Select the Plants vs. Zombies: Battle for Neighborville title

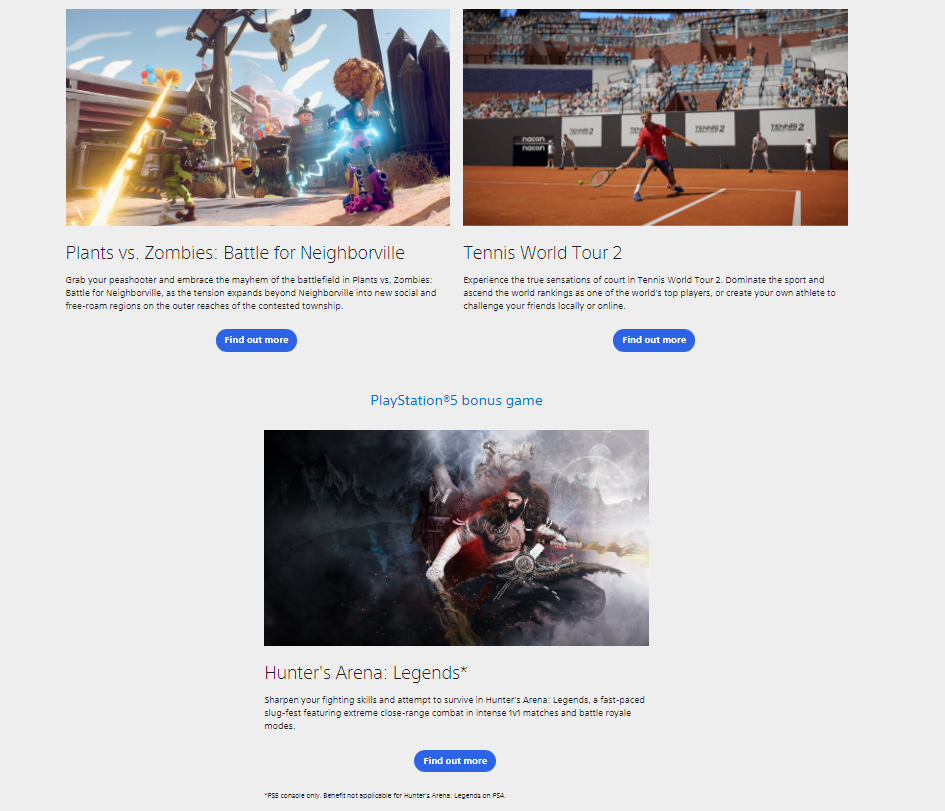[235, 253]
